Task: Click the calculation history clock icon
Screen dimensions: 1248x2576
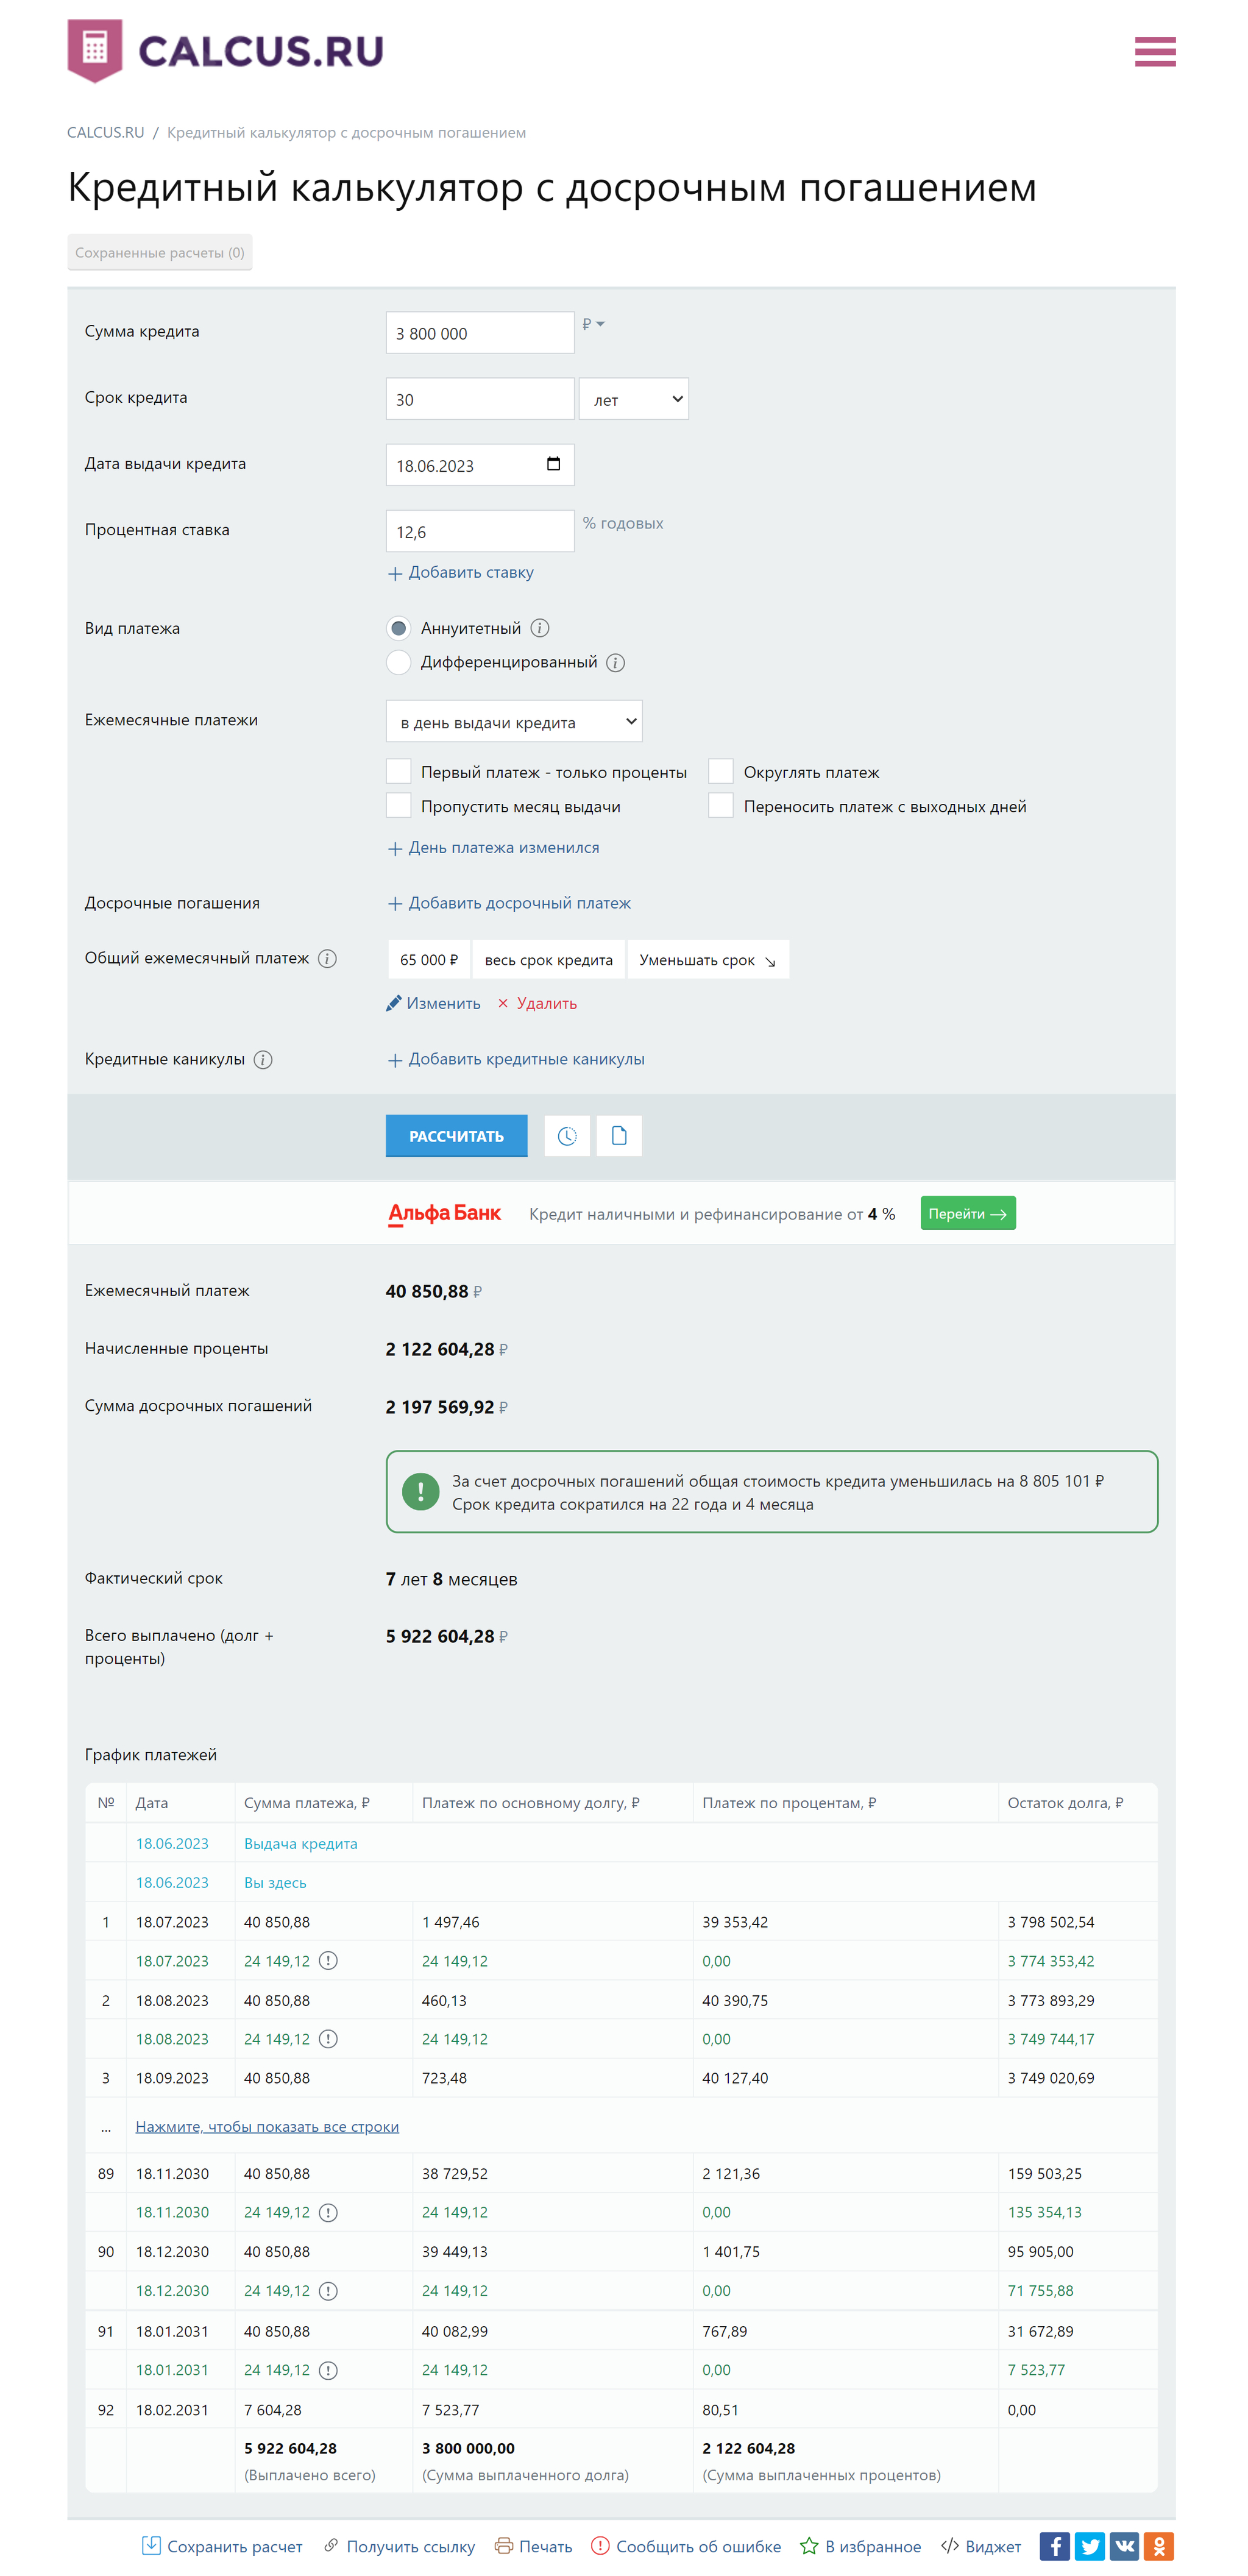Action: [566, 1136]
